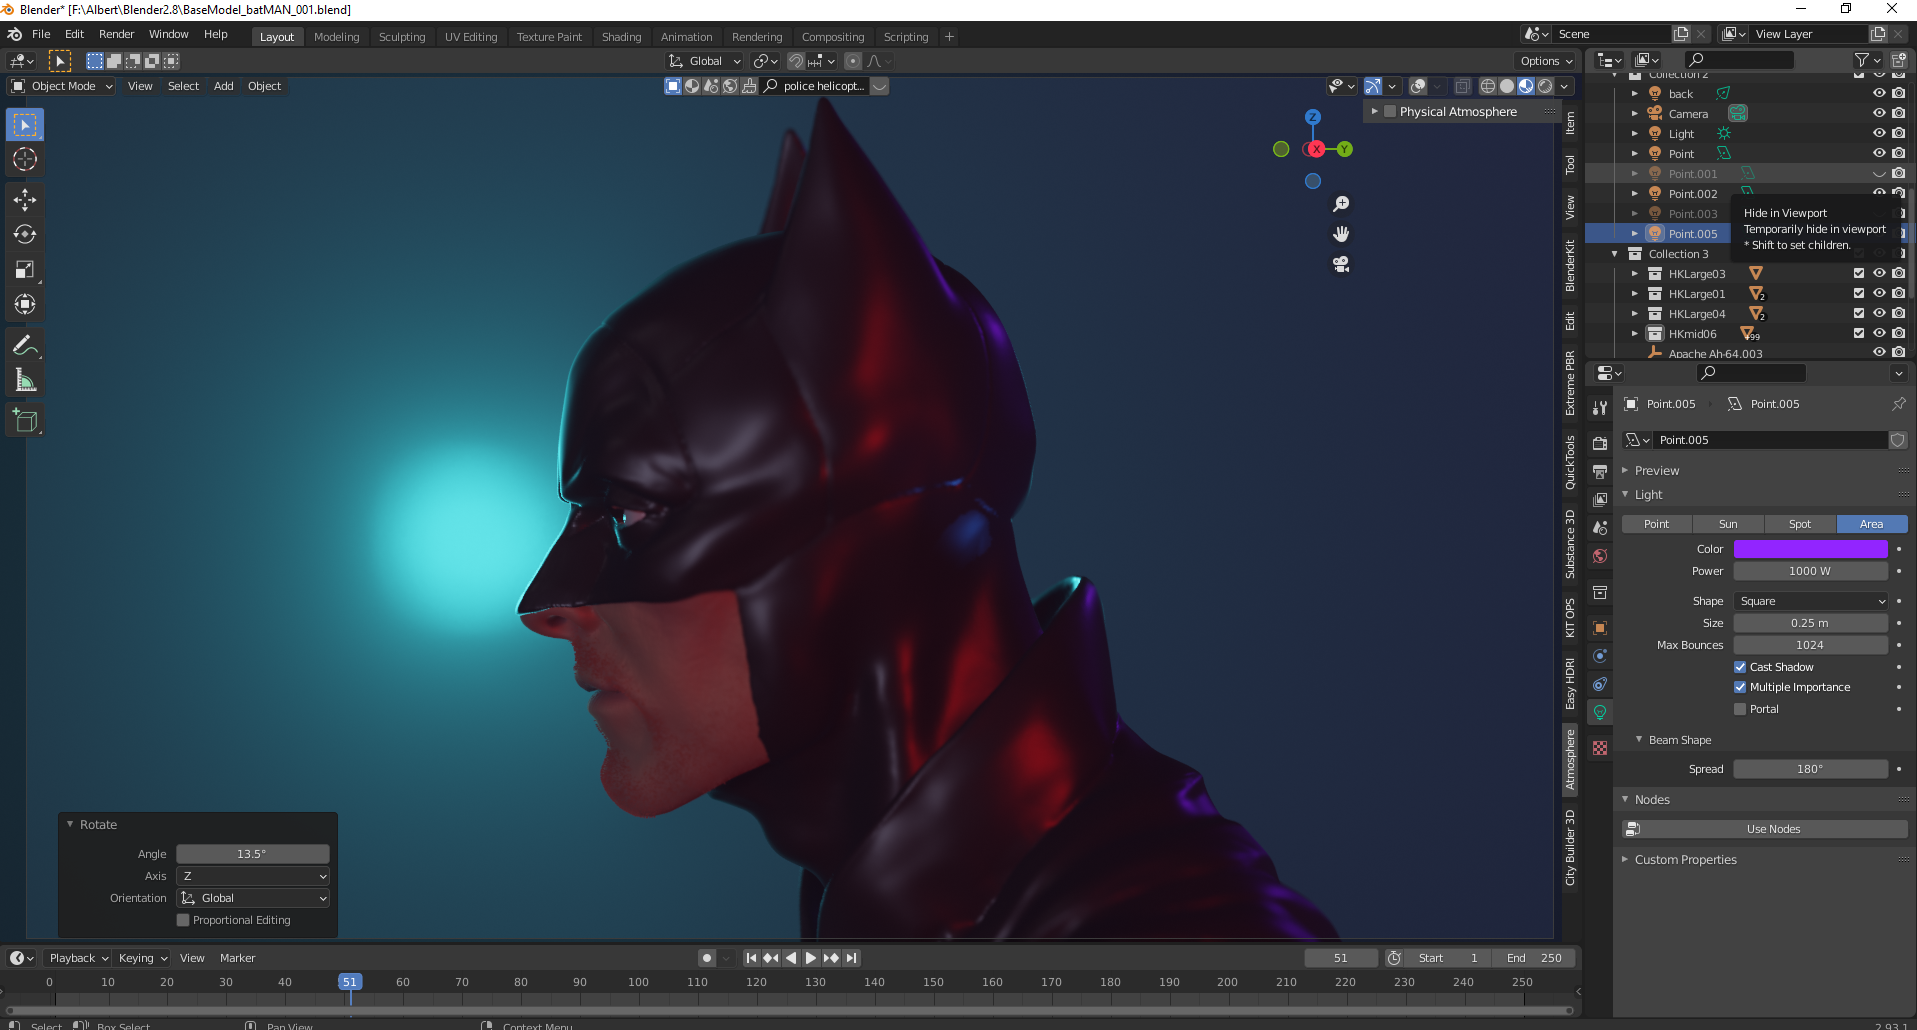Screen dimensions: 1917x1030
Task: Open the Object Mode dropdown
Action: point(62,86)
